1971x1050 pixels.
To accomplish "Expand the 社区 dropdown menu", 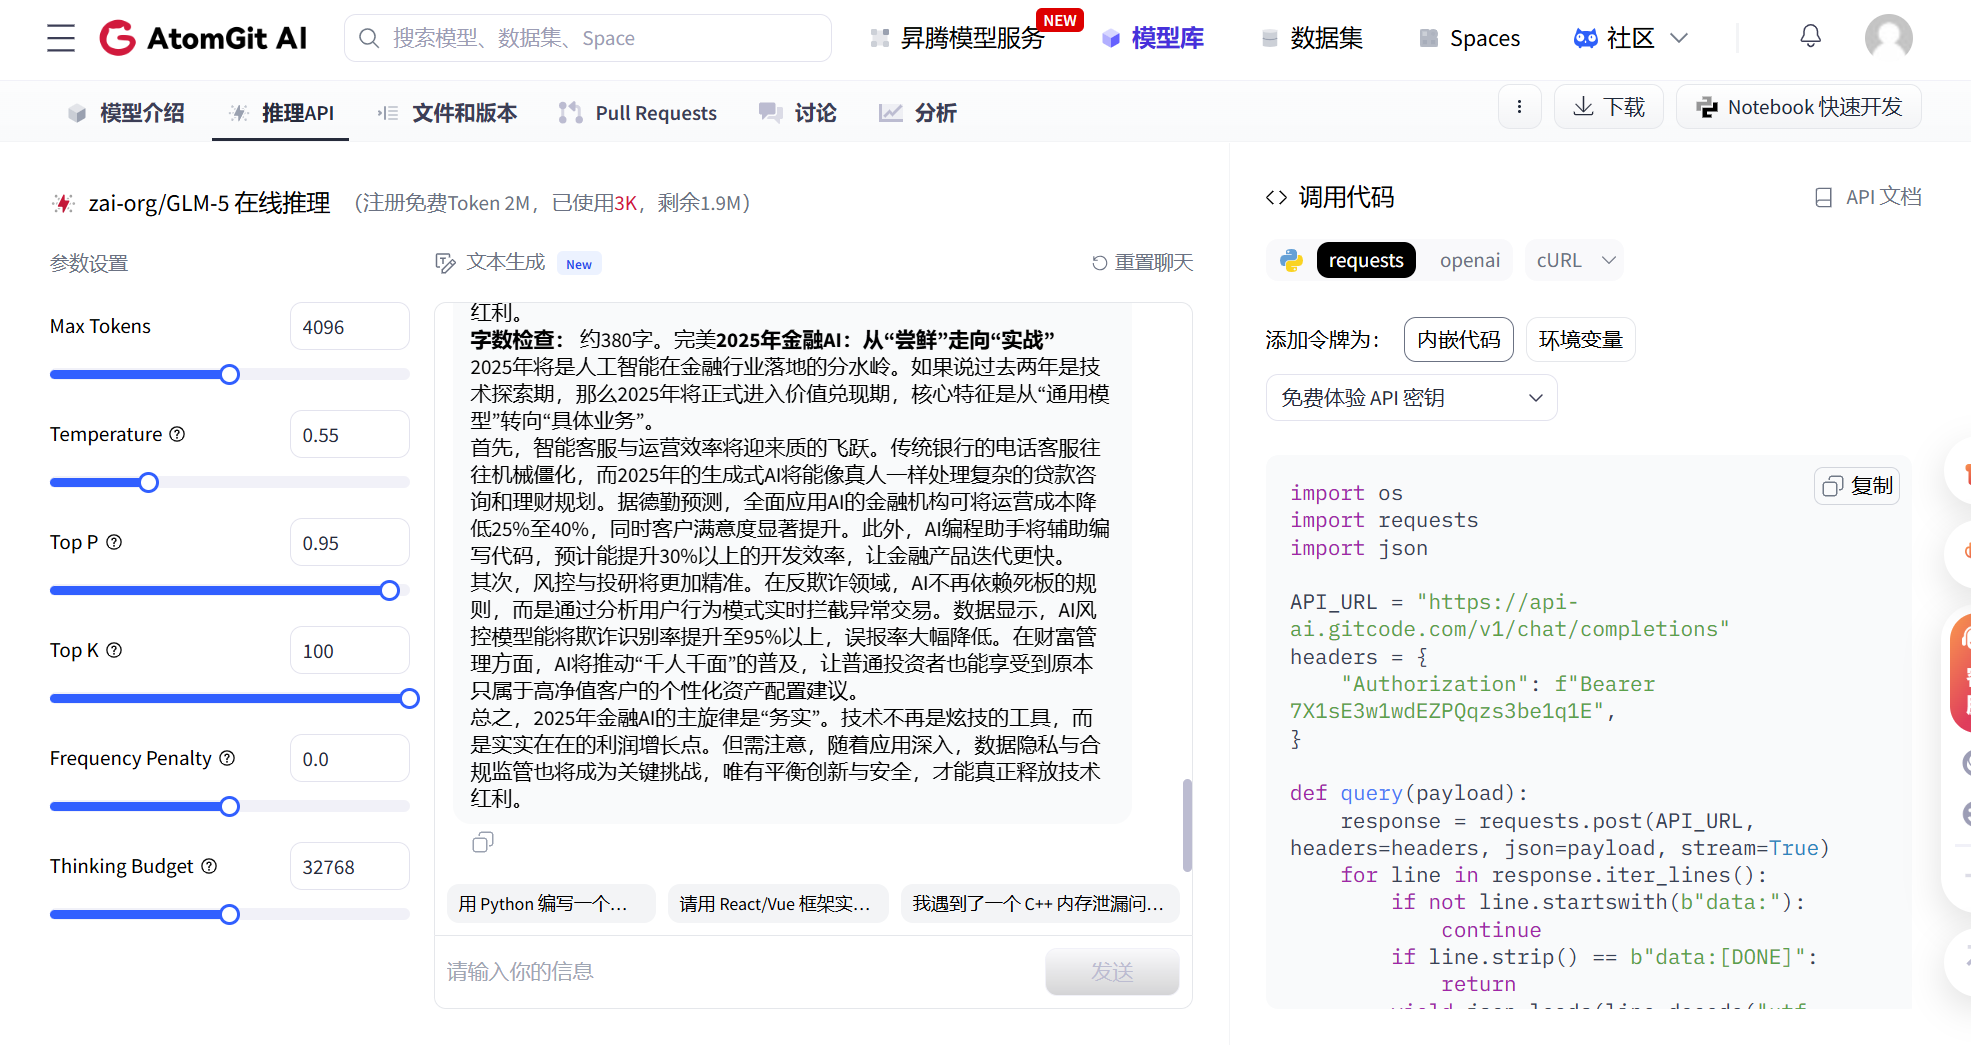I will 1628,37.
